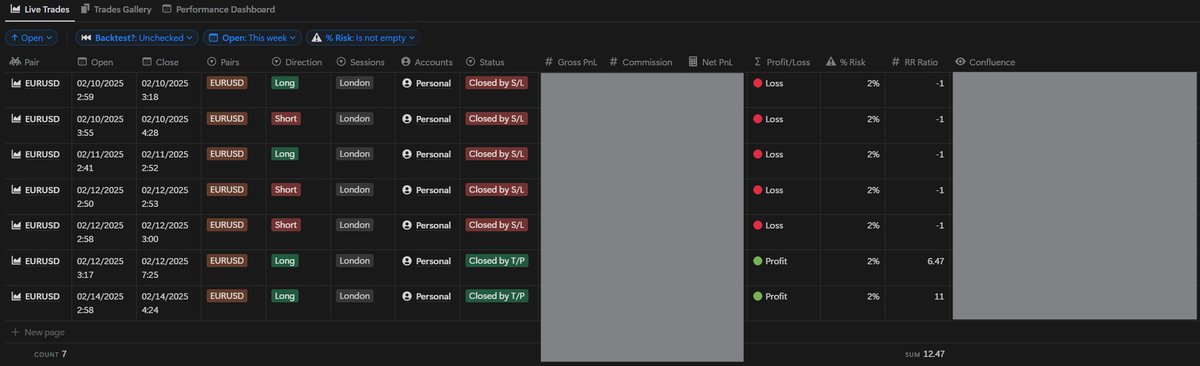Click the RR Ratio value 11
Image resolution: width=1200 pixels, height=366 pixels.
[x=940, y=297]
